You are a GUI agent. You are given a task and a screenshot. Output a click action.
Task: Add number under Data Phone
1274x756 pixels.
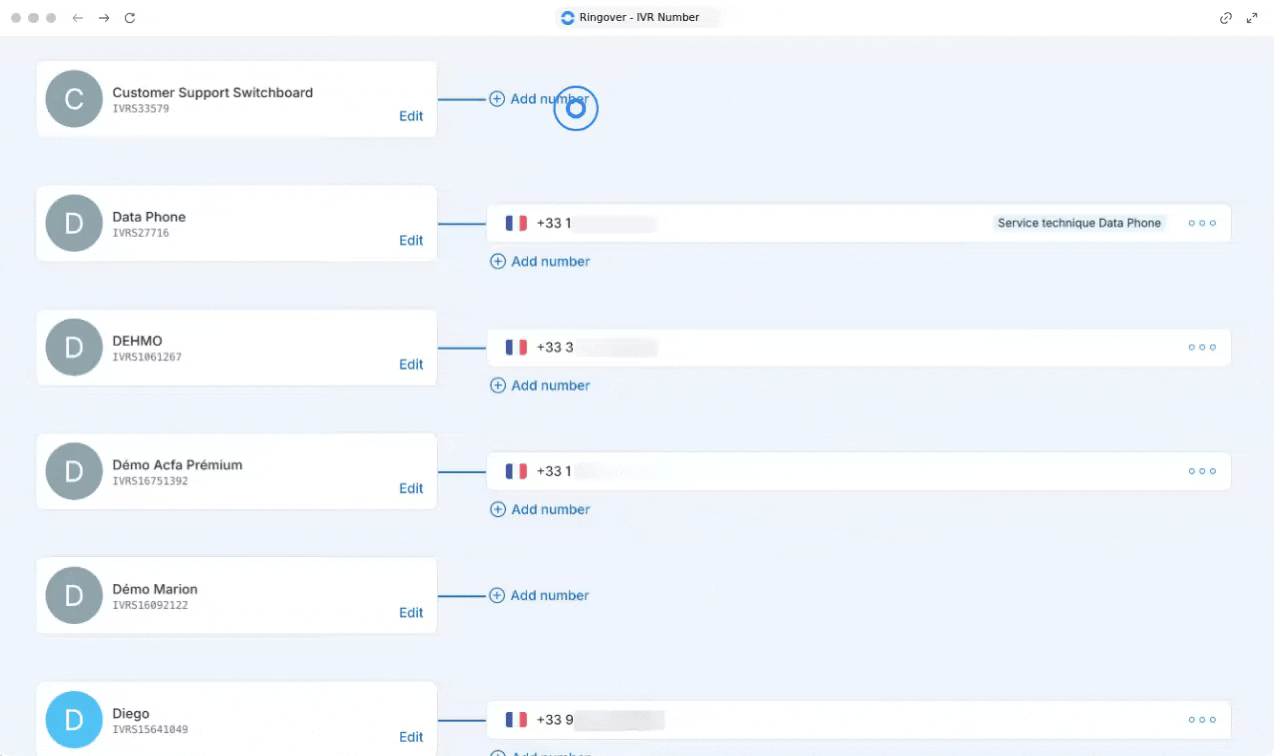tap(540, 261)
